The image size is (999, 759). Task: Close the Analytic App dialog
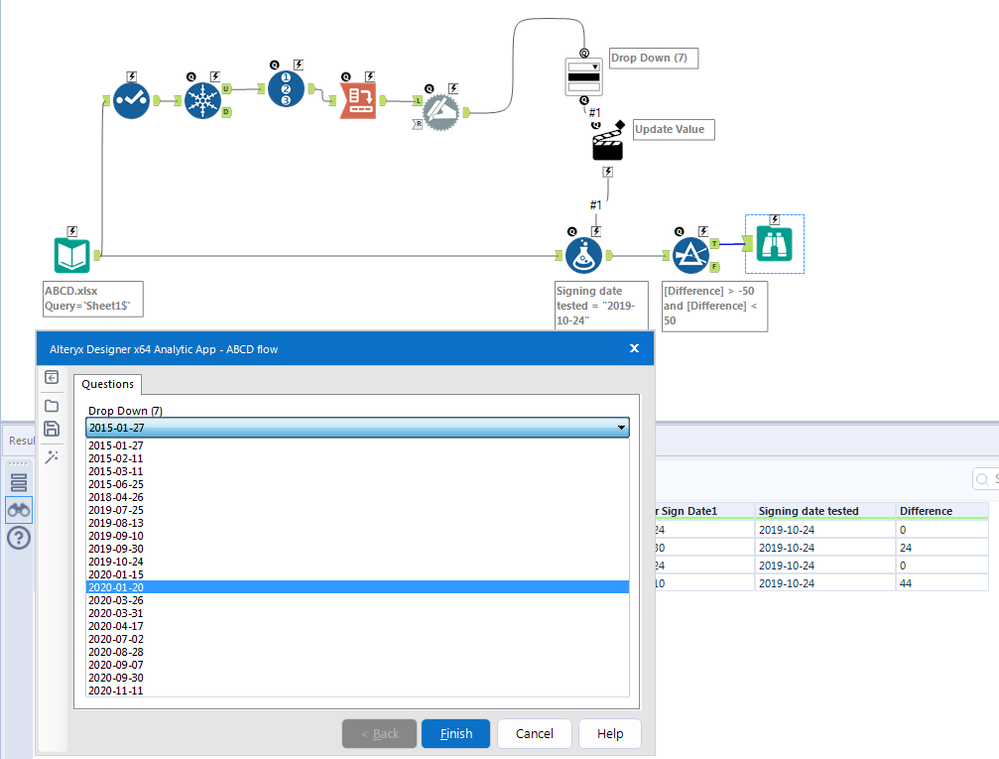634,348
